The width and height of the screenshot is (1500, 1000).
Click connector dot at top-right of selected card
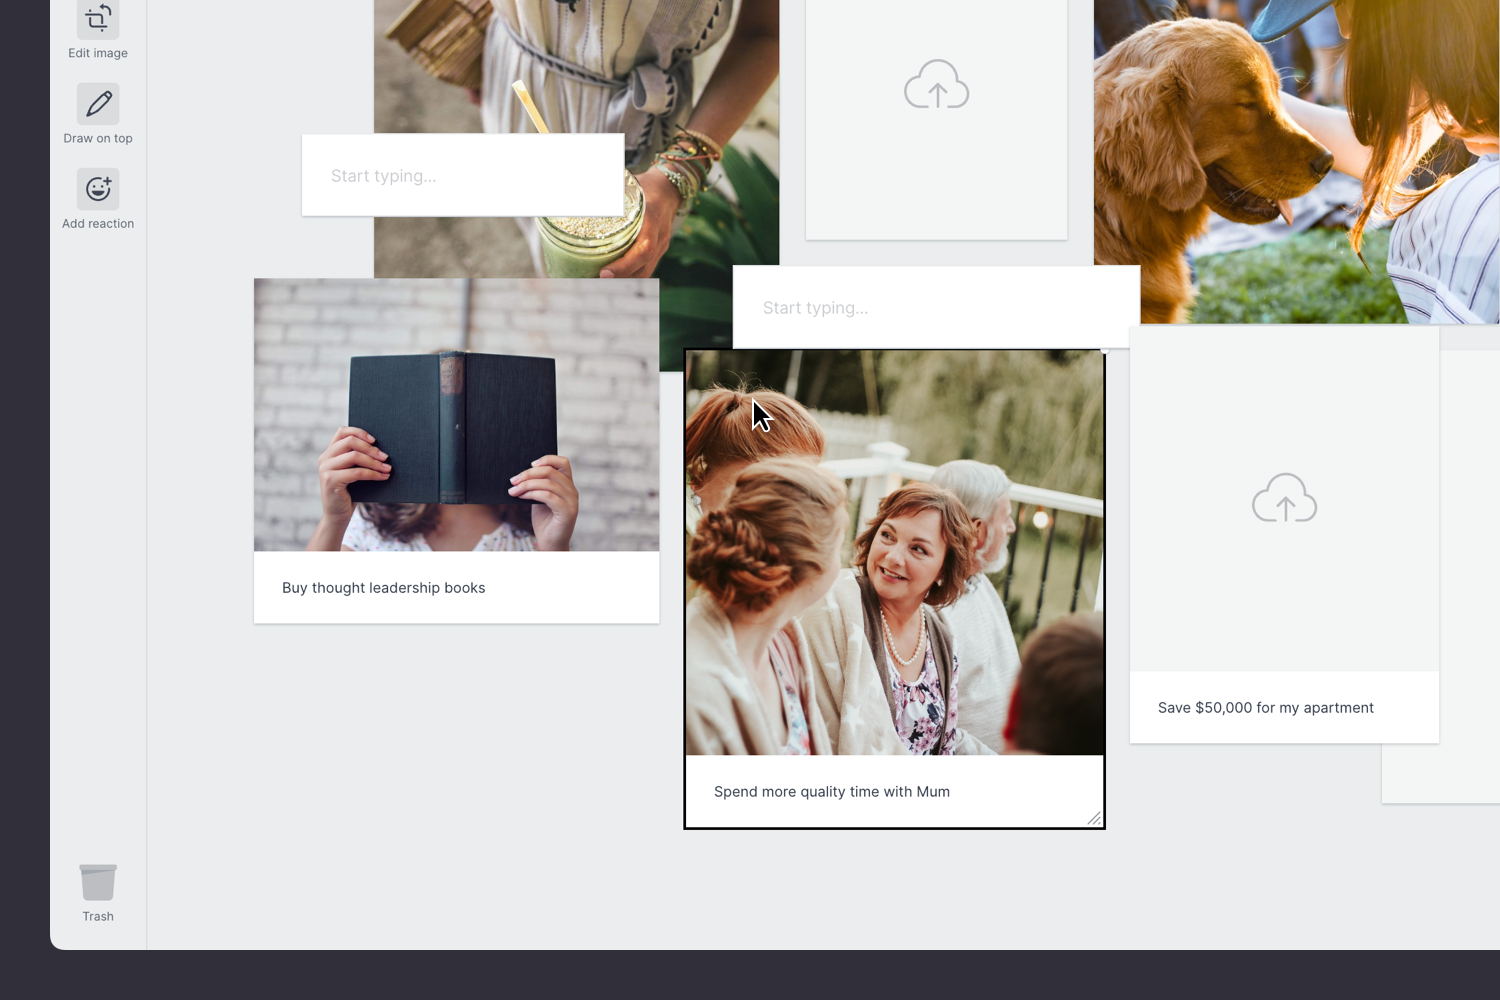[x=1104, y=351]
